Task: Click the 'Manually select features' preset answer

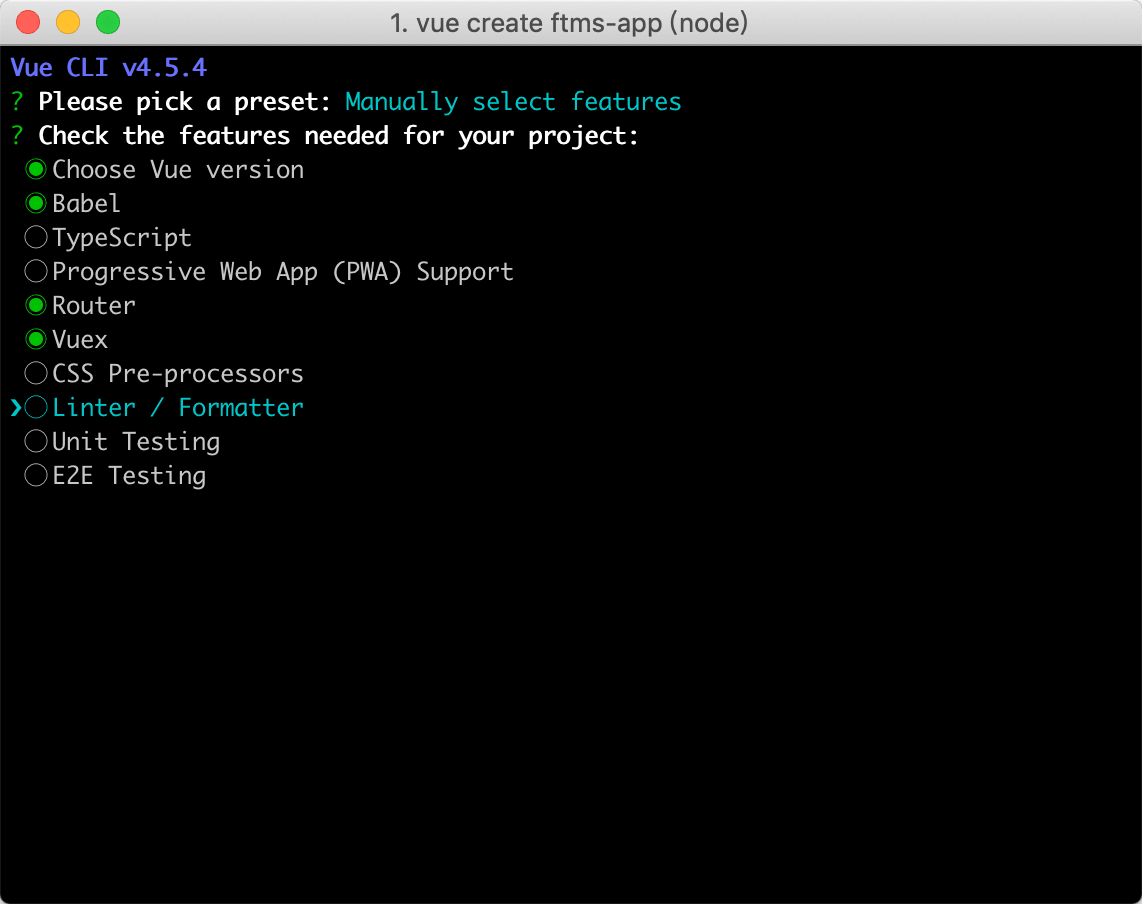Action: 513,102
